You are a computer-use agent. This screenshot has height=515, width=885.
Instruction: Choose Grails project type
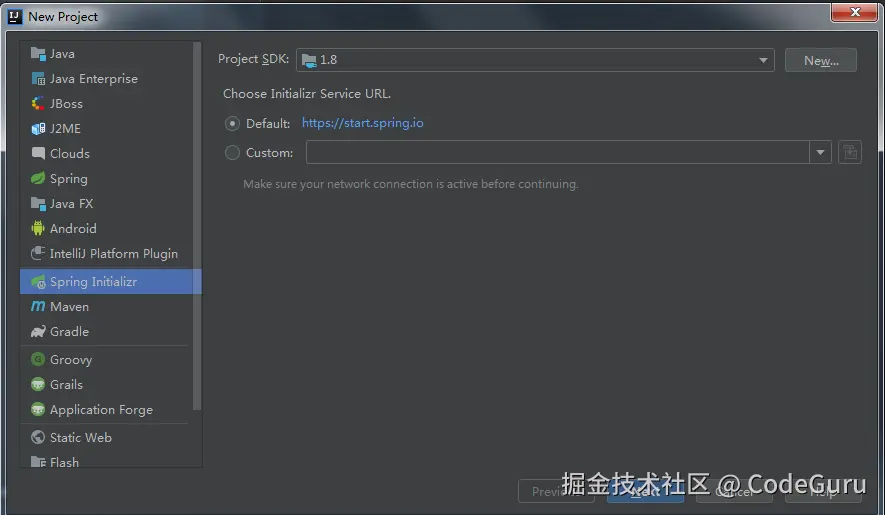pyautogui.click(x=106, y=385)
